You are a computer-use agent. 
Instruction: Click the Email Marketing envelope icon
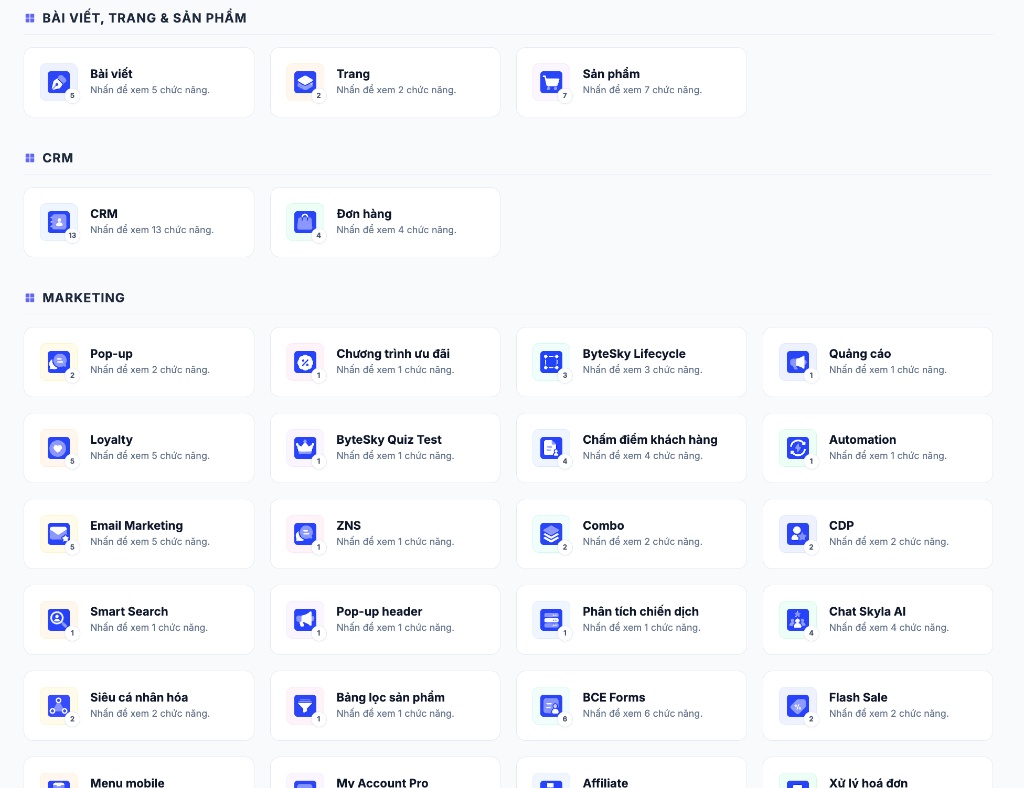[59, 534]
